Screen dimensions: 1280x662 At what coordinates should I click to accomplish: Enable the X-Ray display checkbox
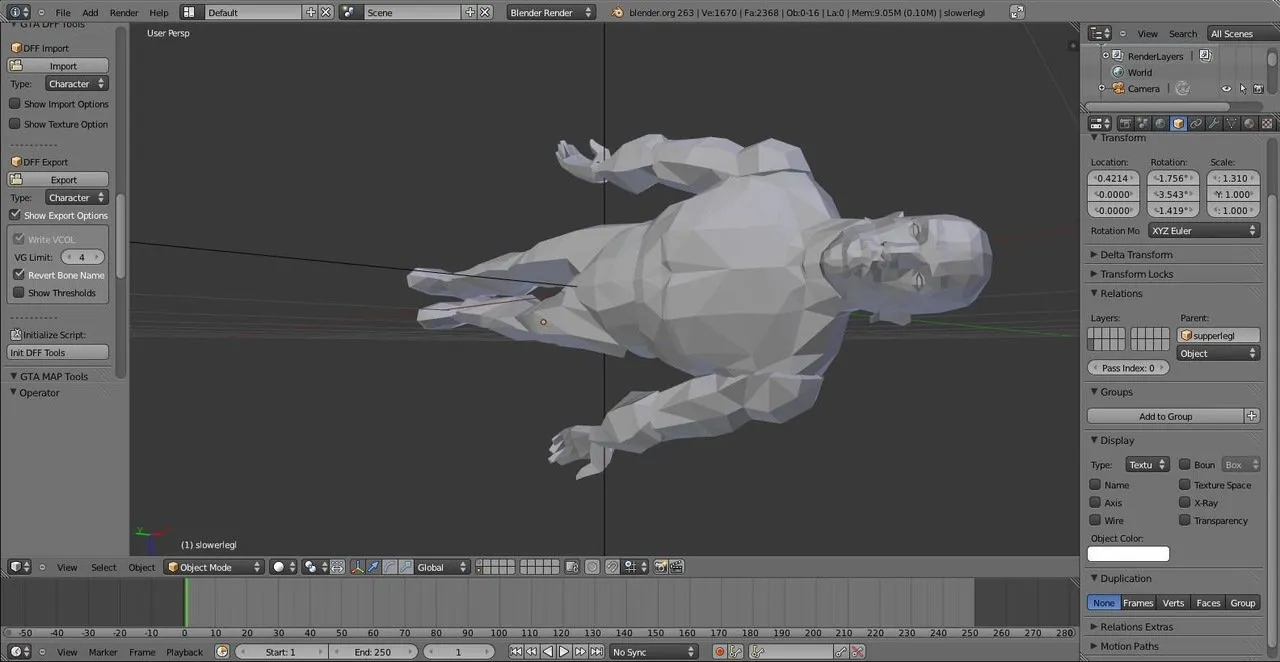pyautogui.click(x=1185, y=503)
